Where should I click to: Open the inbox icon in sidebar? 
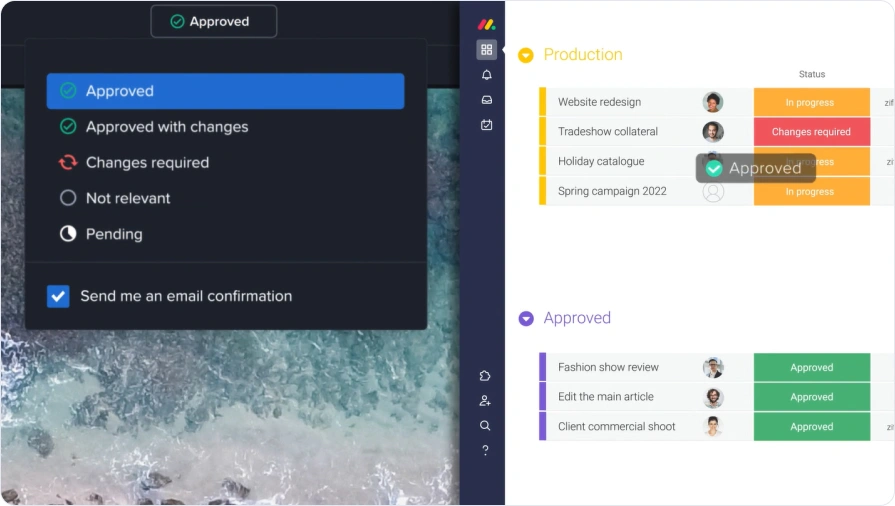486,100
